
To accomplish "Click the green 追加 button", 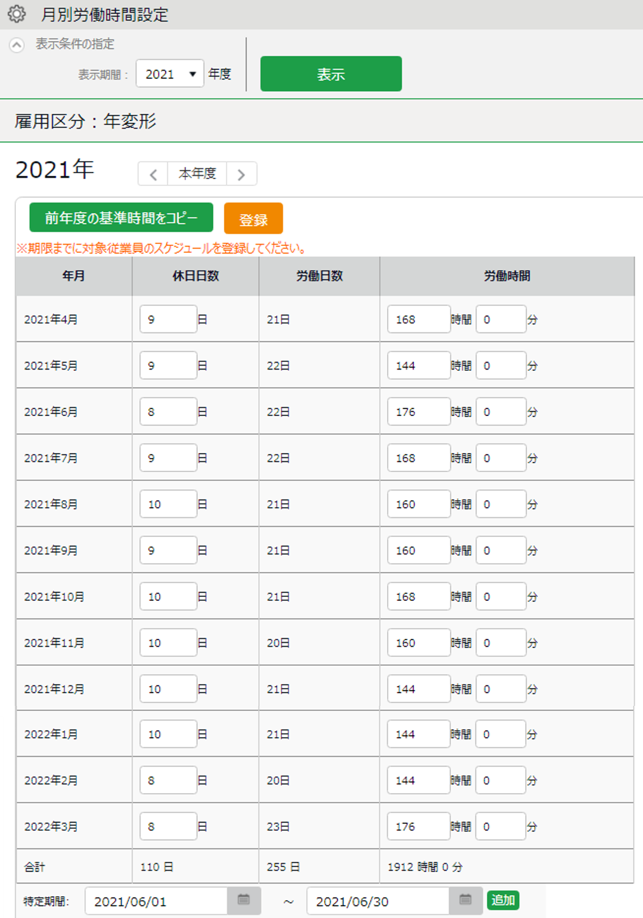I will [503, 901].
